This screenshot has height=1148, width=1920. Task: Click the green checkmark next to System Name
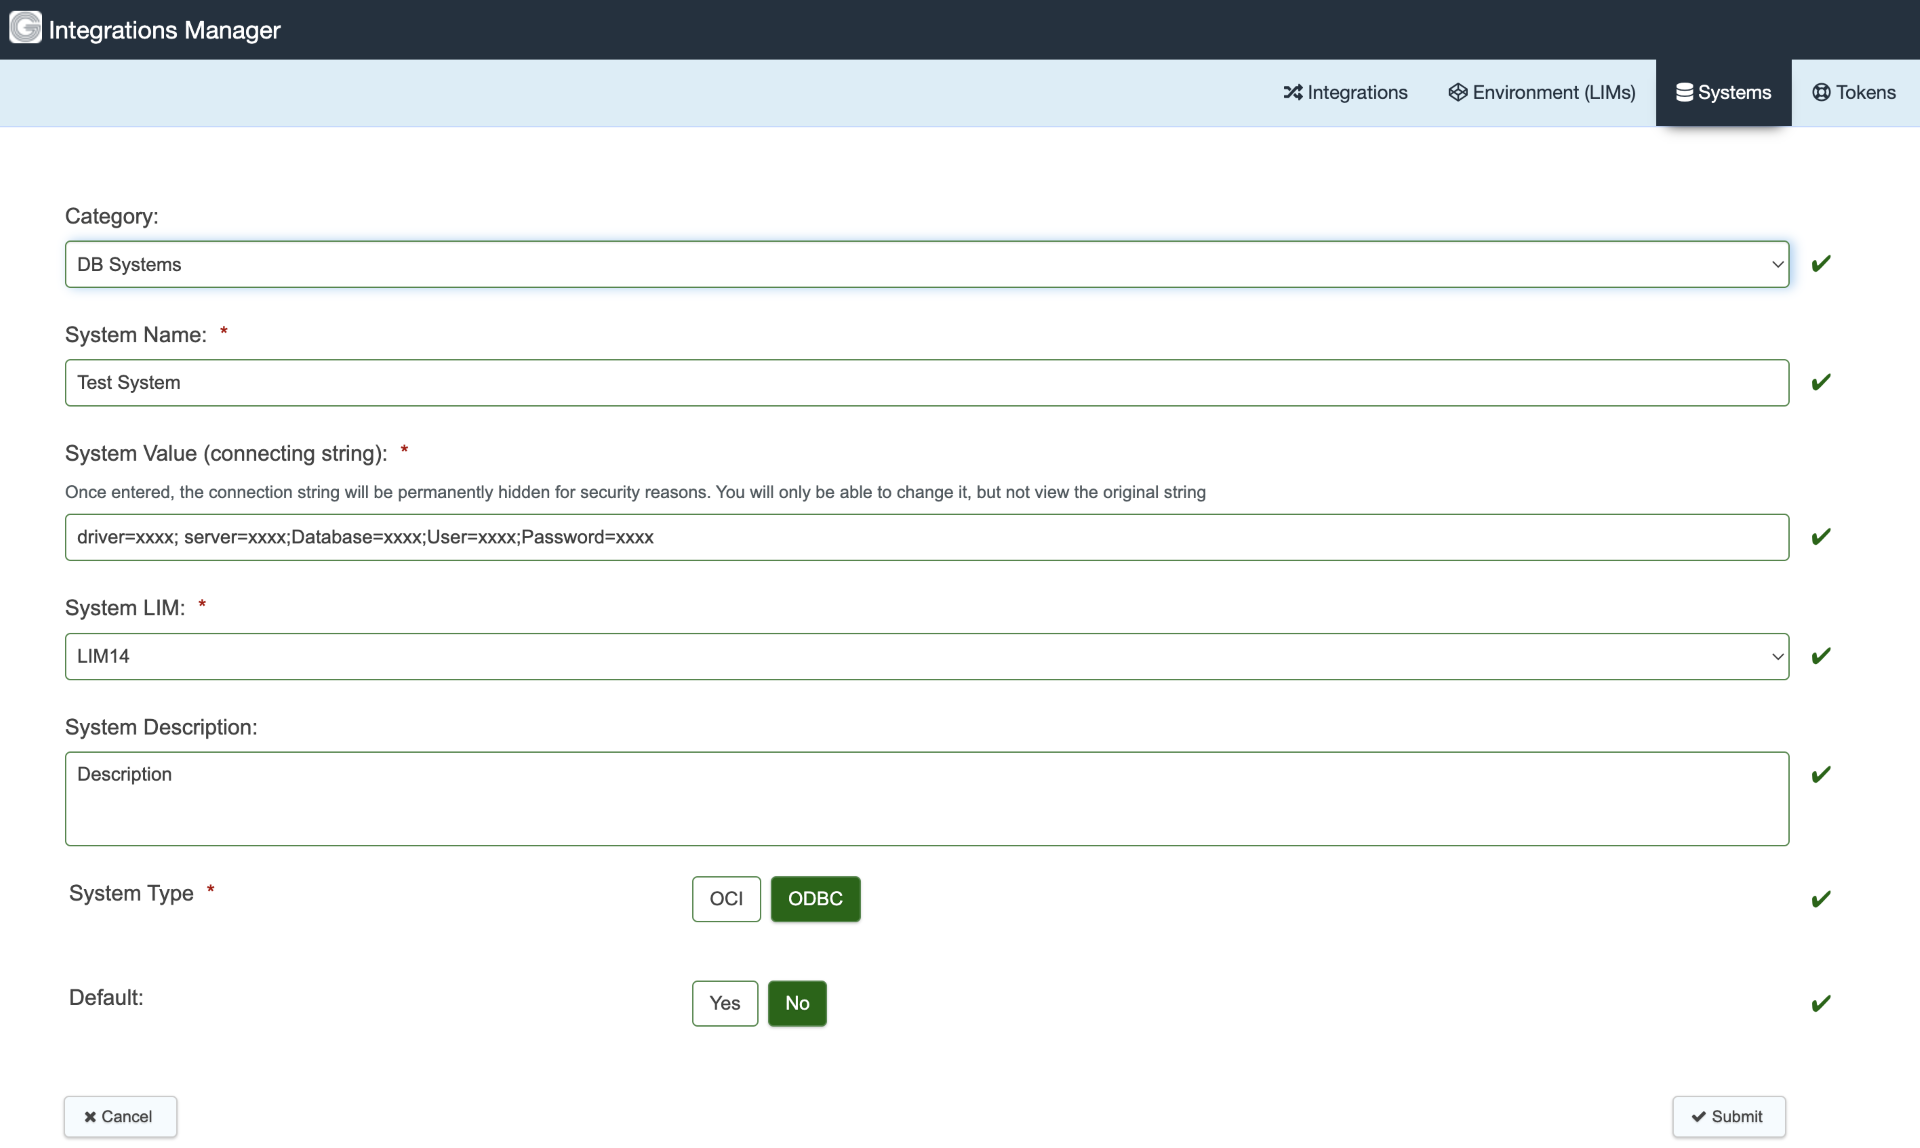1821,382
